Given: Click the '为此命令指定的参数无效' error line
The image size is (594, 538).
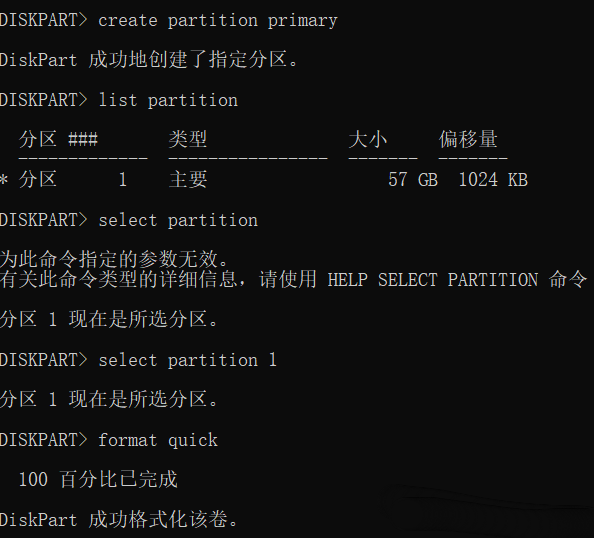Looking at the screenshot, I should coord(114,260).
